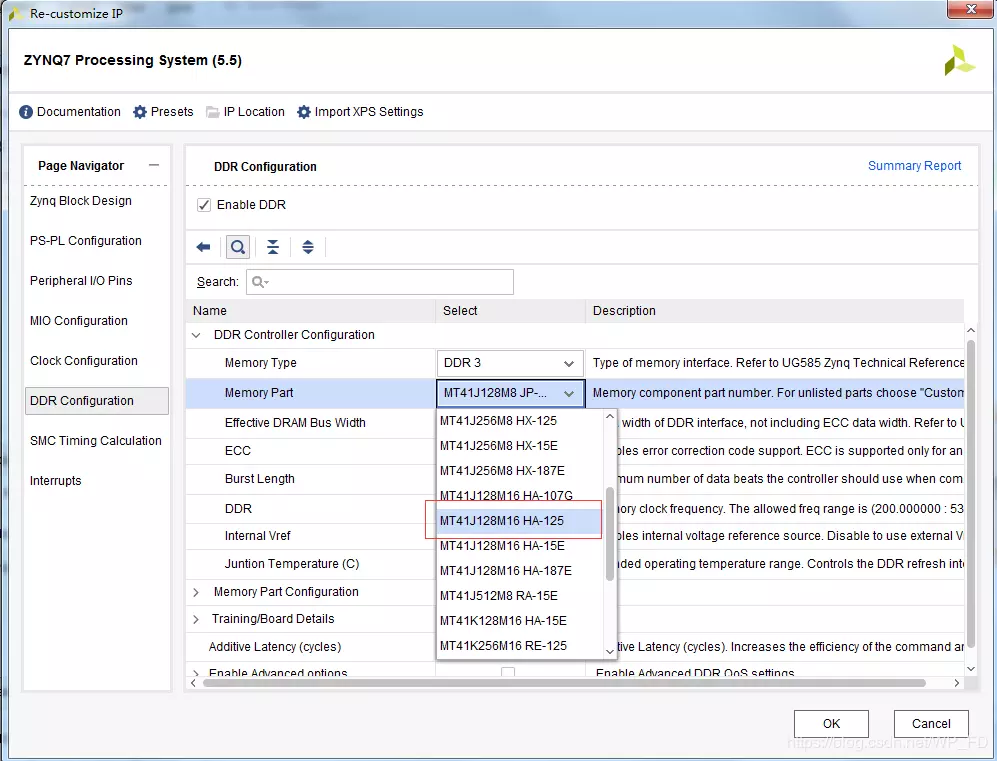Click the Select column header
Screen dimensions: 997x761
511,311
